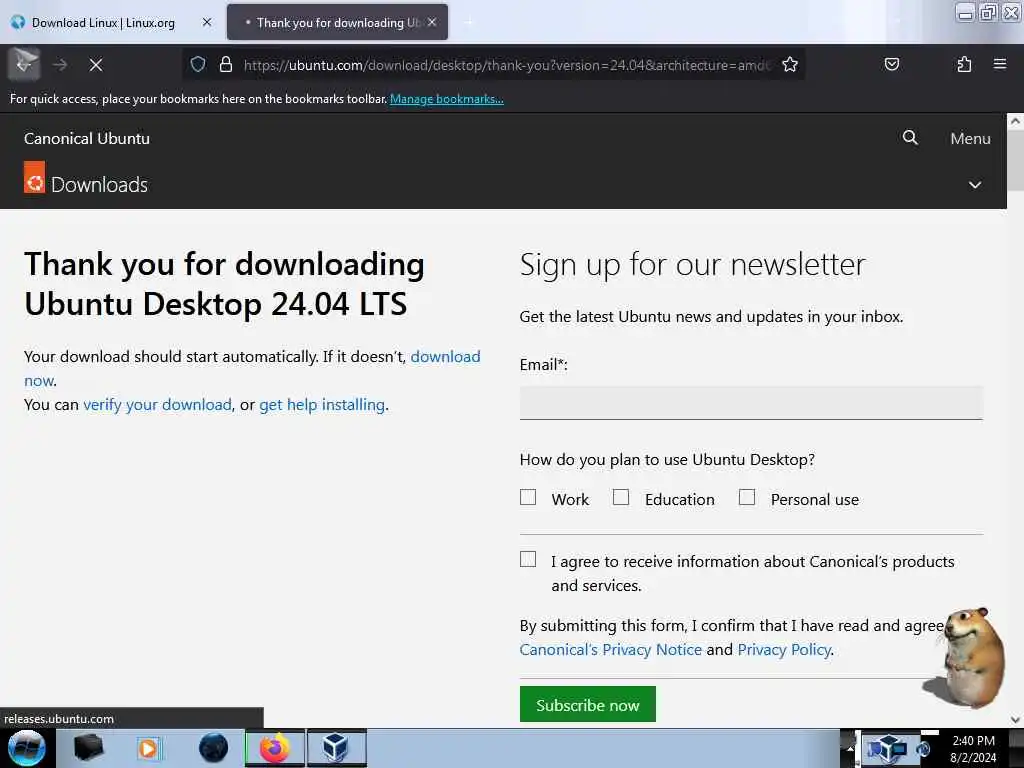This screenshot has height=768, width=1024.
Task: Click the URL address bar
Action: [507, 65]
